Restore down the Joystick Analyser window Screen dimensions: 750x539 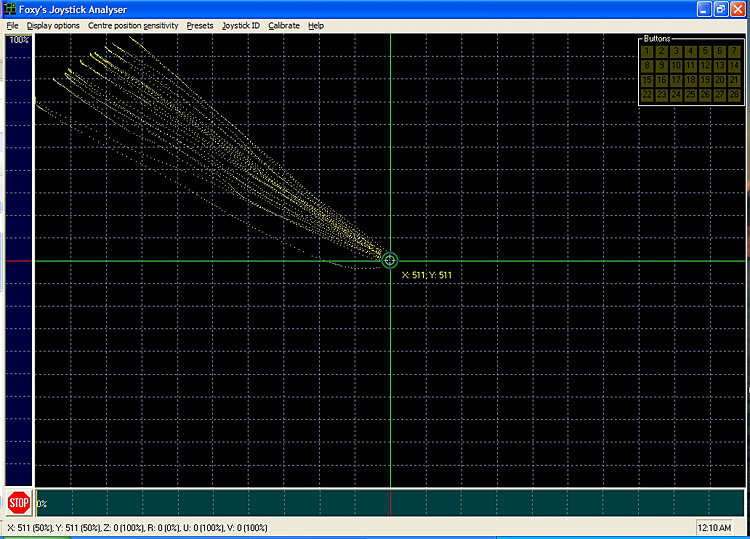tap(721, 9)
